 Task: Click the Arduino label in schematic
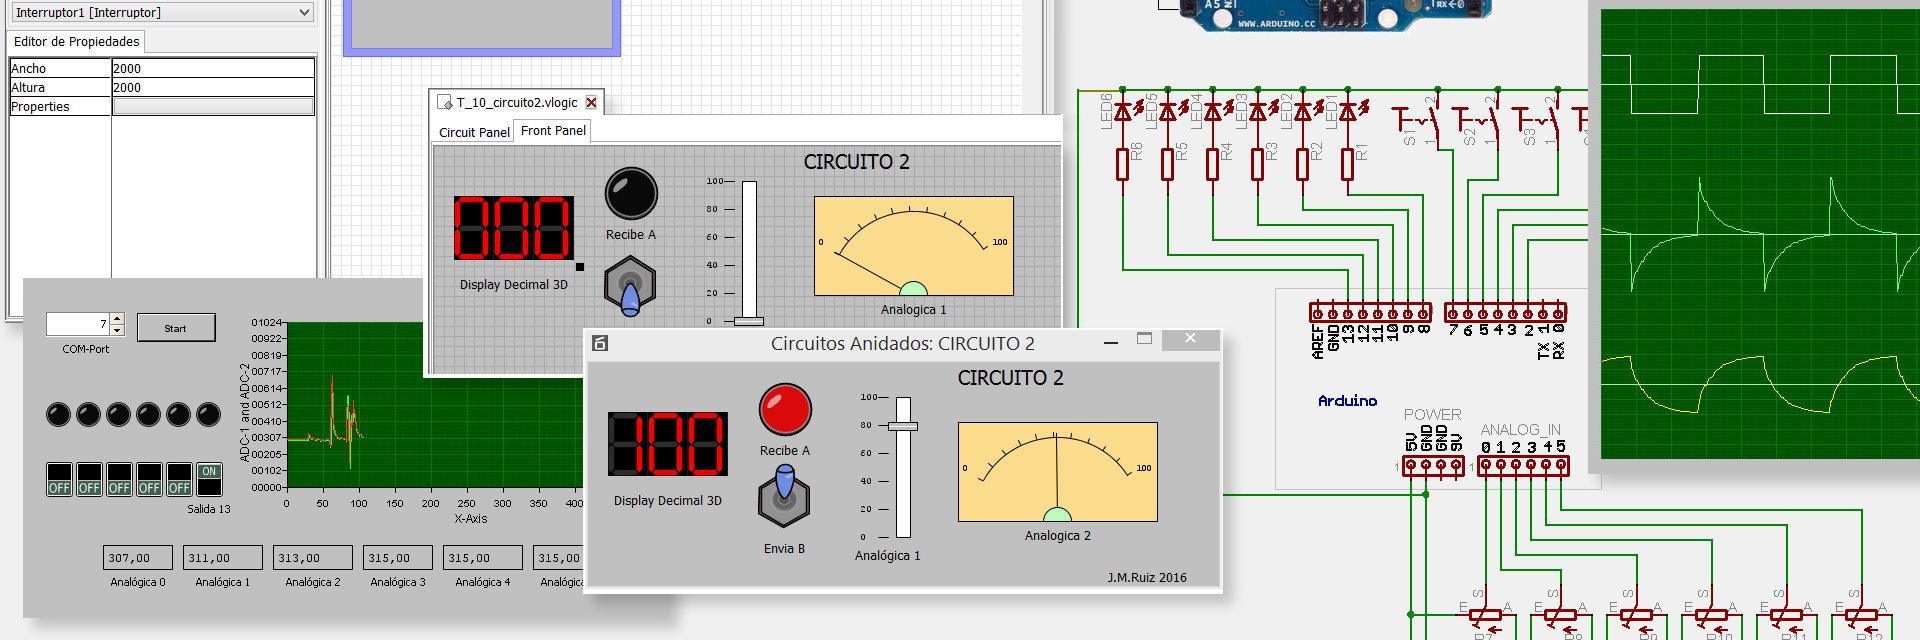coord(1347,401)
